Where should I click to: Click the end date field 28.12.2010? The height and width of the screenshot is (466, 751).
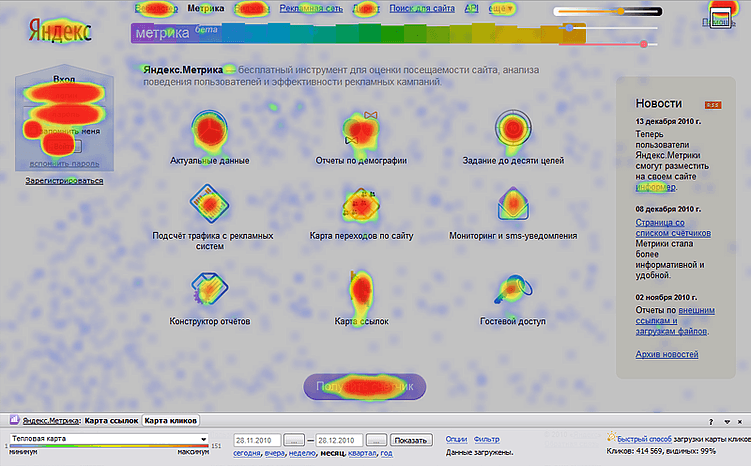click(340, 440)
